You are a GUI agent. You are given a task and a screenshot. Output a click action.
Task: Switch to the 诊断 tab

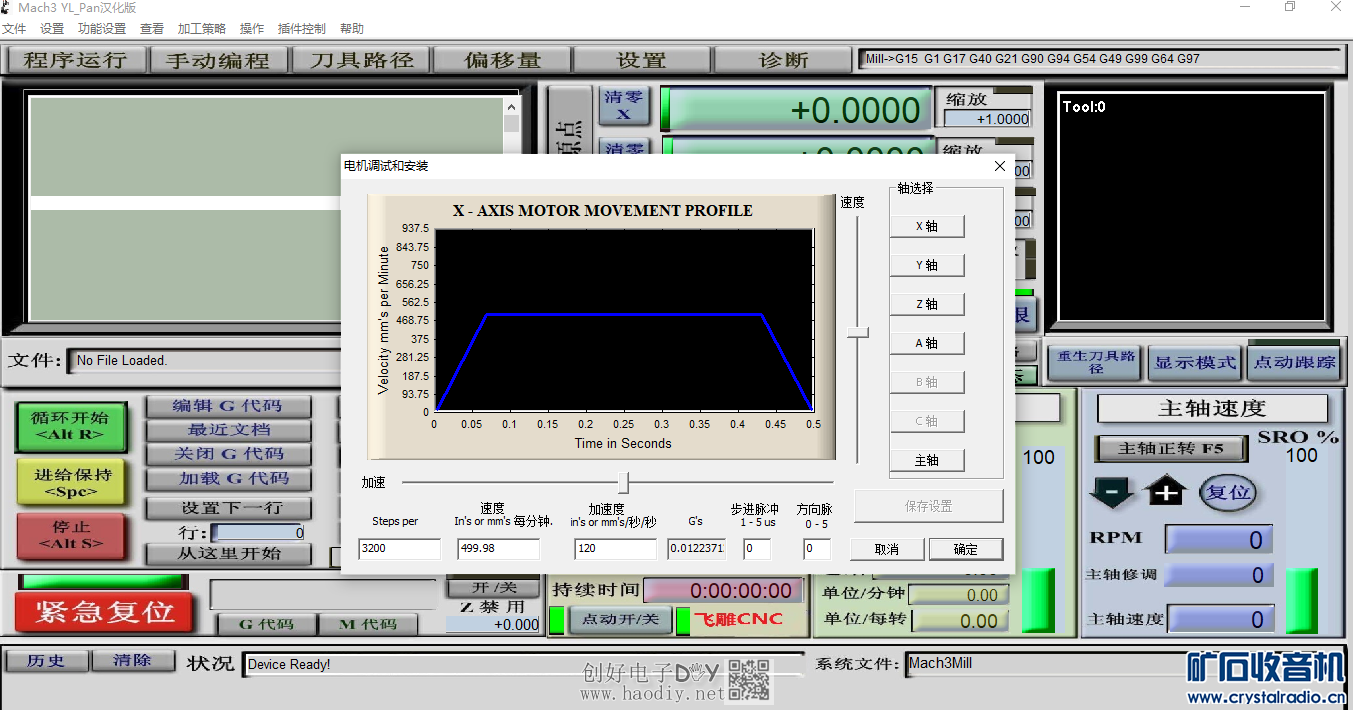click(784, 60)
